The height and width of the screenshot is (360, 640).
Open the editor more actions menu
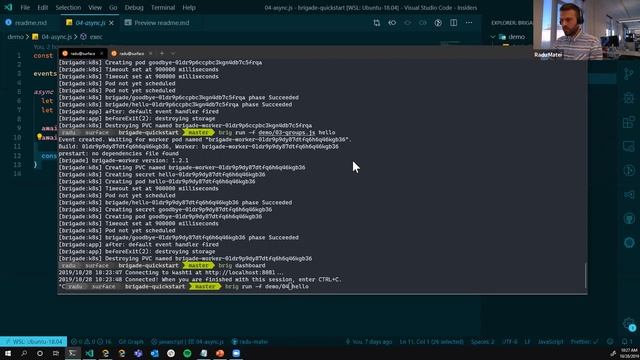coord(469,23)
